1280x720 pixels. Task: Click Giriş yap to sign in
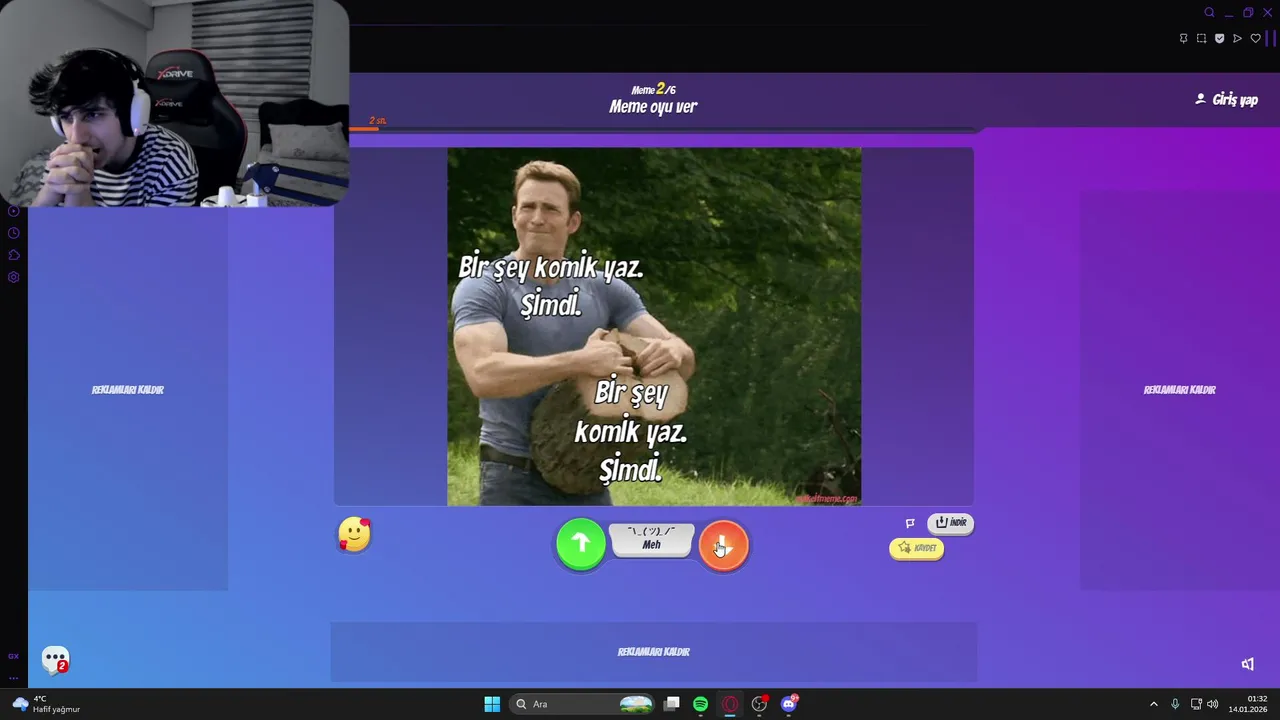tap(1226, 99)
